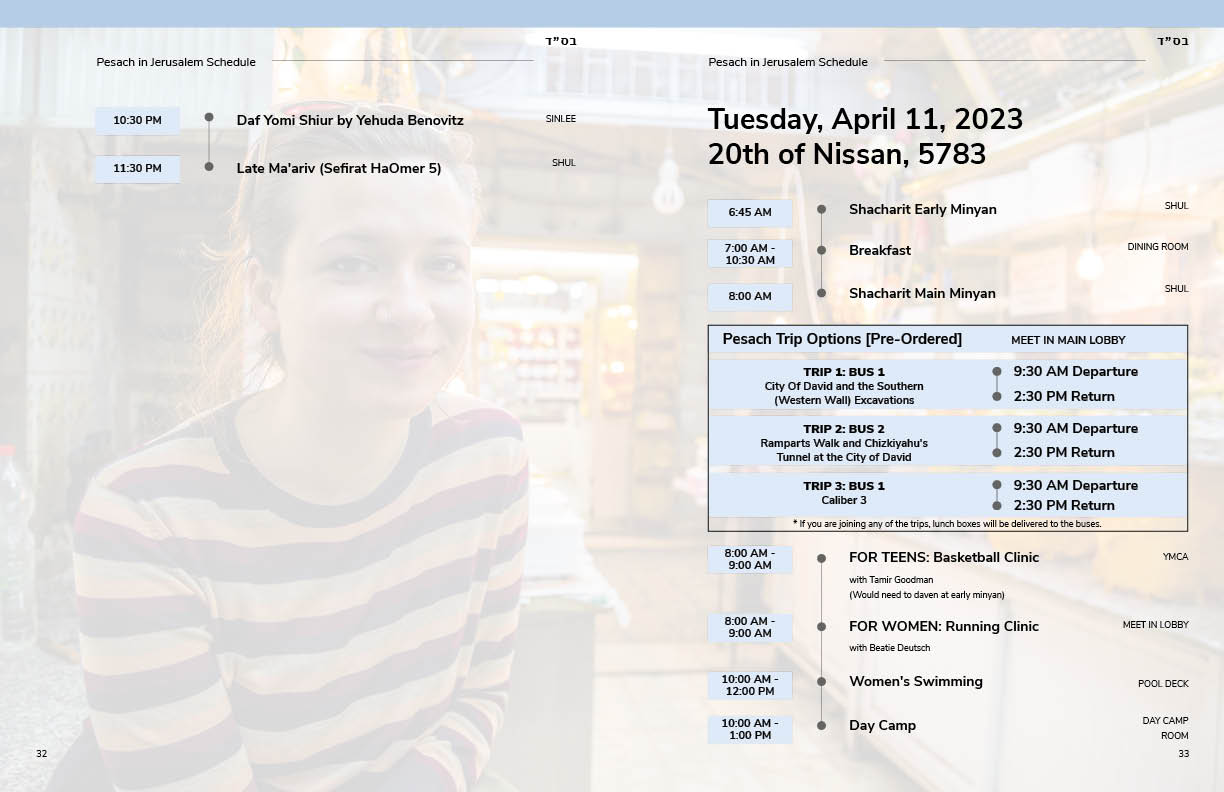Click the "YMCA" location label

pos(1175,557)
